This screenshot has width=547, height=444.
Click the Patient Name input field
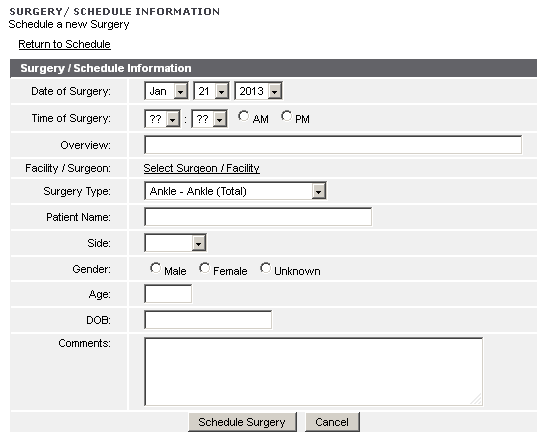tap(258, 217)
